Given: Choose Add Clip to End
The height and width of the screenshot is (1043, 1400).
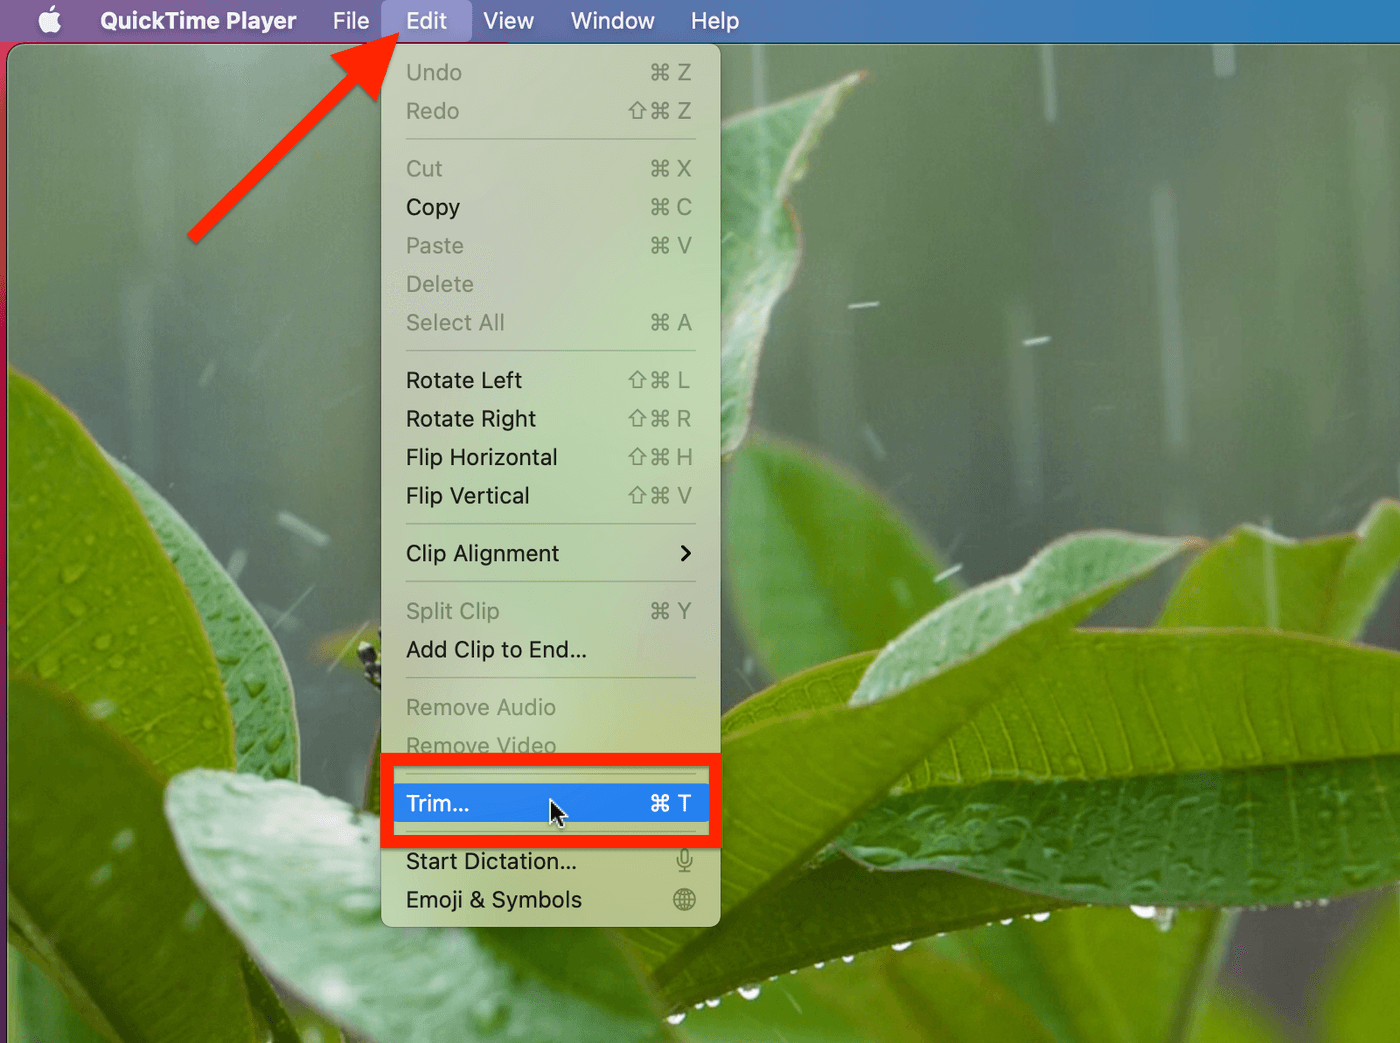Looking at the screenshot, I should pos(496,649).
